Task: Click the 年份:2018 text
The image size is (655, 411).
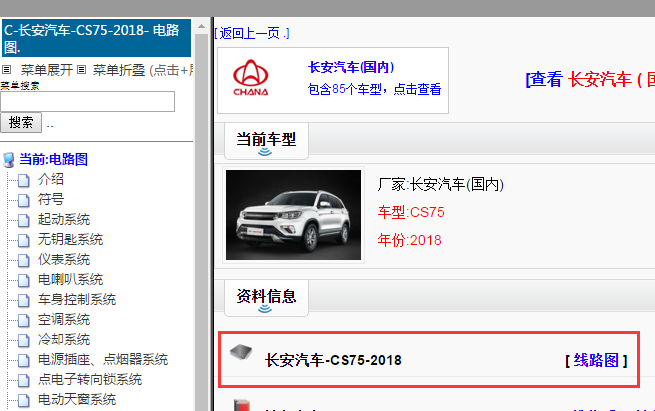Action: pos(409,240)
